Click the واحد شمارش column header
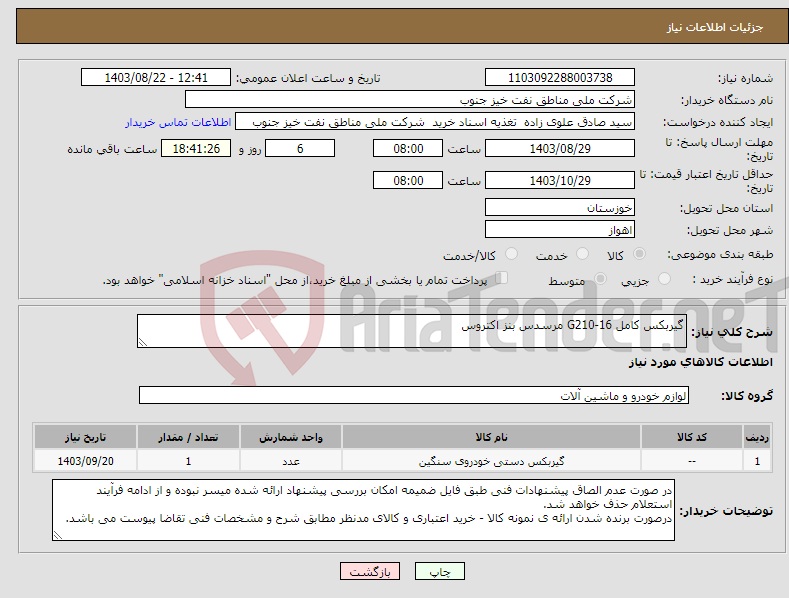Screen dimensions: 789x598 click(291, 437)
